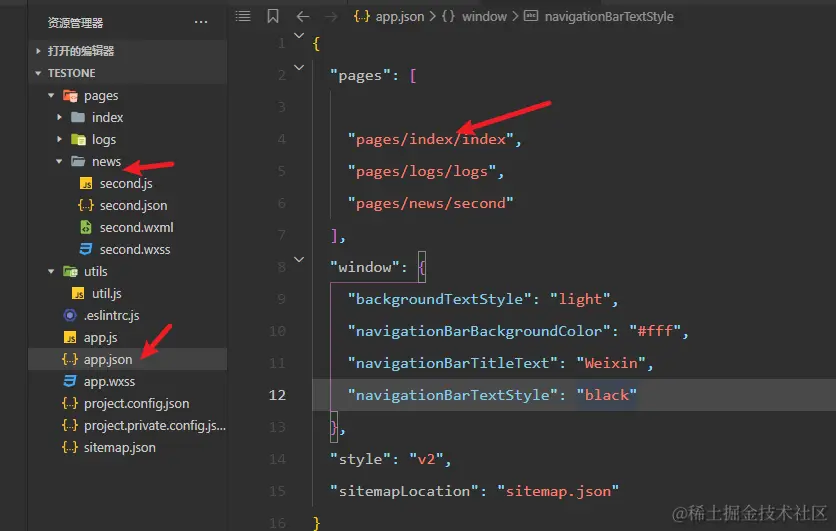The width and height of the screenshot is (836, 531).
Task: Click the eslint icon of .eslintrc.js
Action: click(70, 315)
